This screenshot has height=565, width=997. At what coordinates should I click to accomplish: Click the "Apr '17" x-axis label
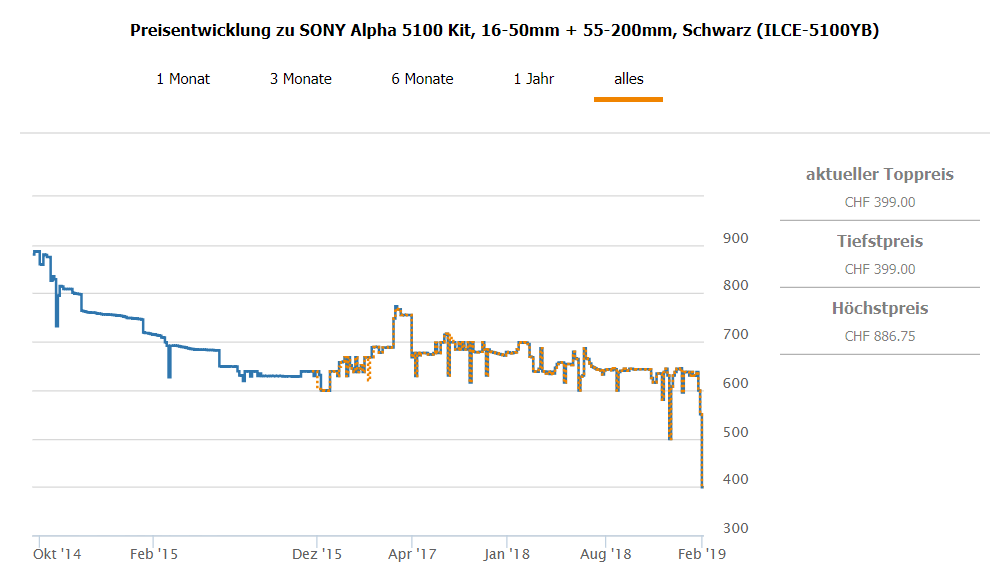[x=412, y=552]
